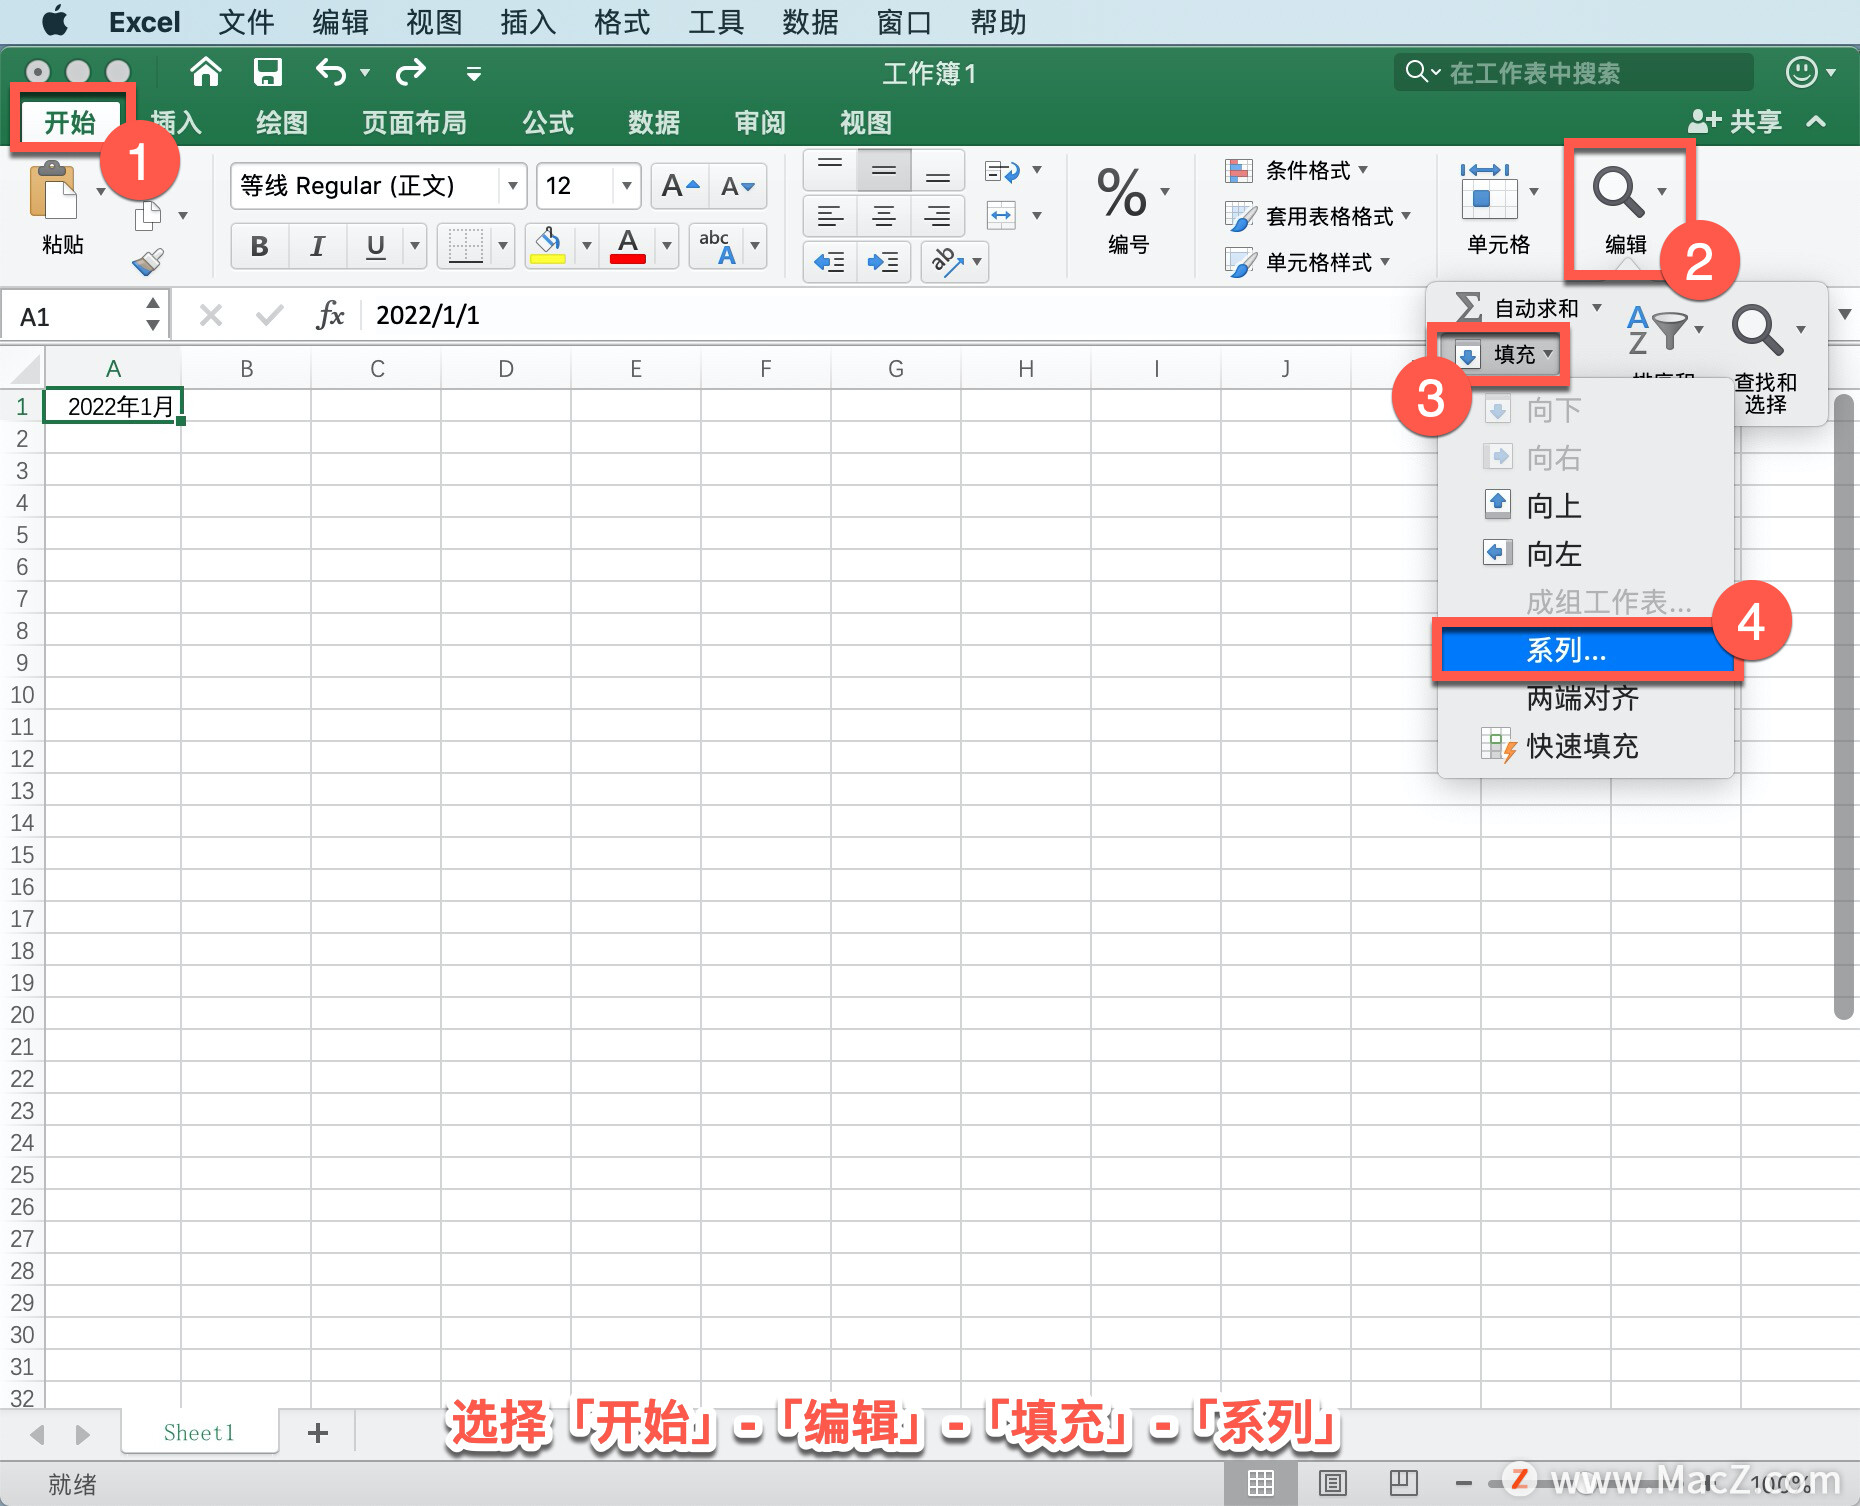1860x1506 pixels.
Task: Open Cell Styles dropdown
Action: pyautogui.click(x=1308, y=262)
